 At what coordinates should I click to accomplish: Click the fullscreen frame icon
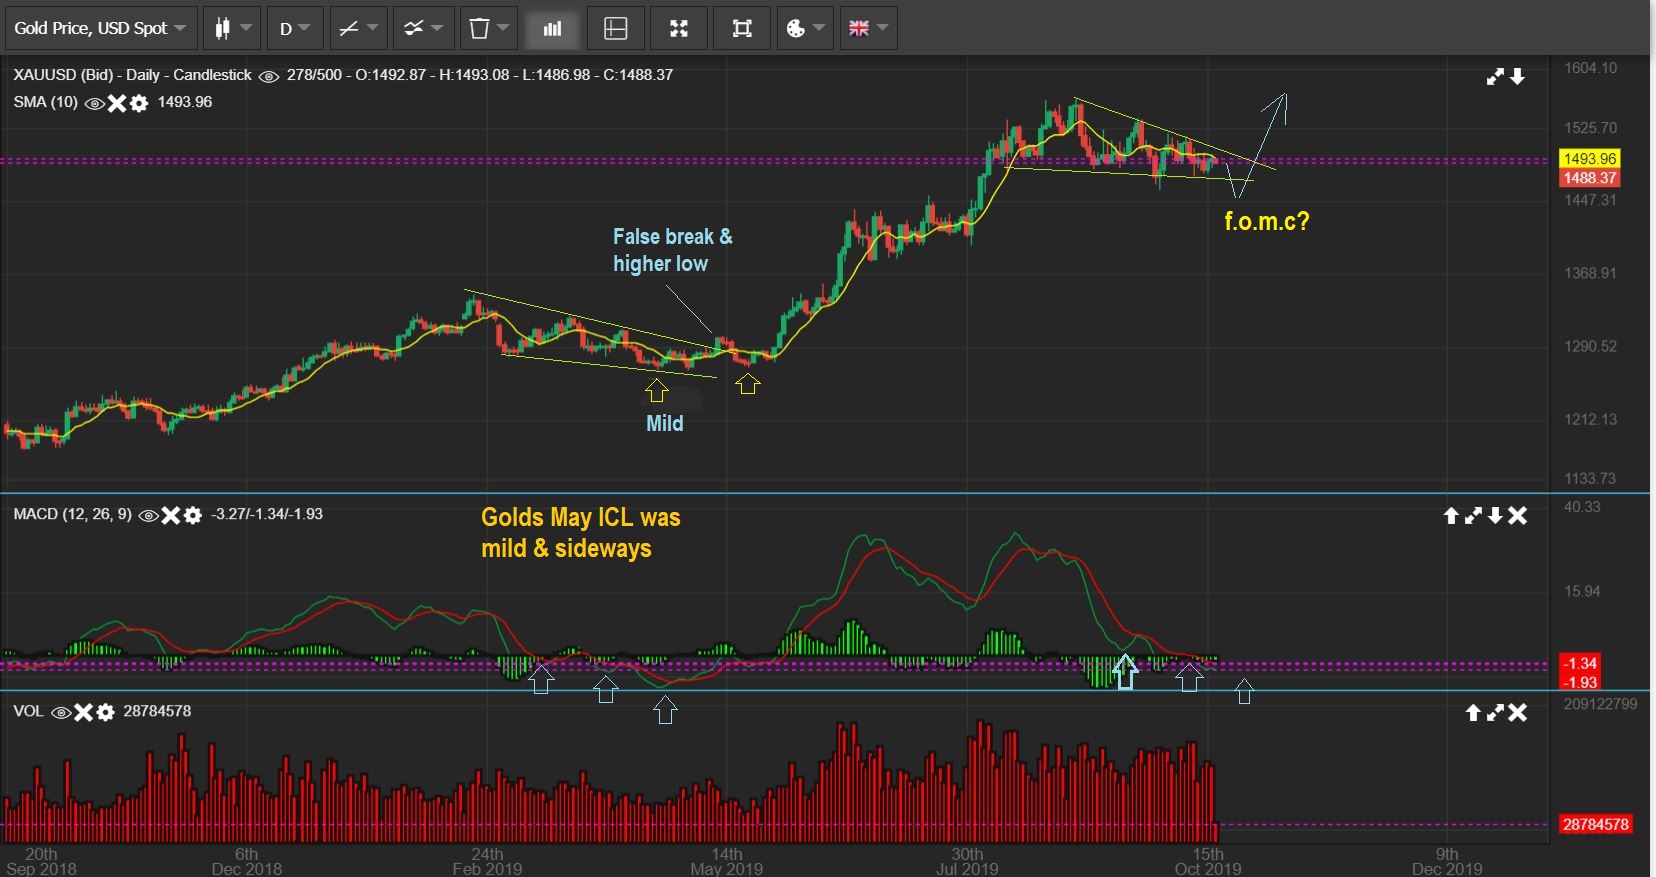742,28
